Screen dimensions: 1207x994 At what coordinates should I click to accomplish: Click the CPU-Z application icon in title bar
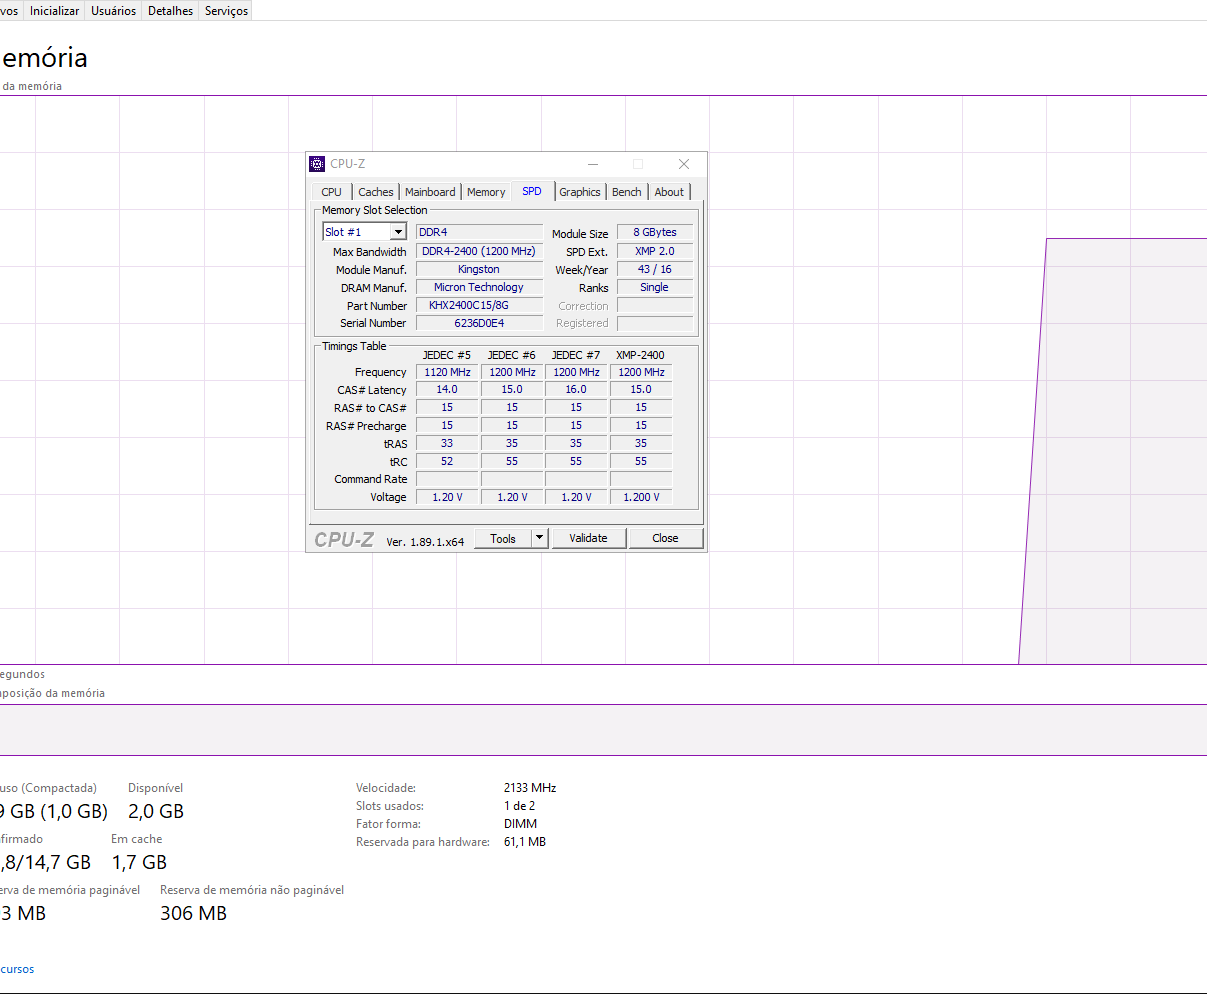tap(317, 164)
